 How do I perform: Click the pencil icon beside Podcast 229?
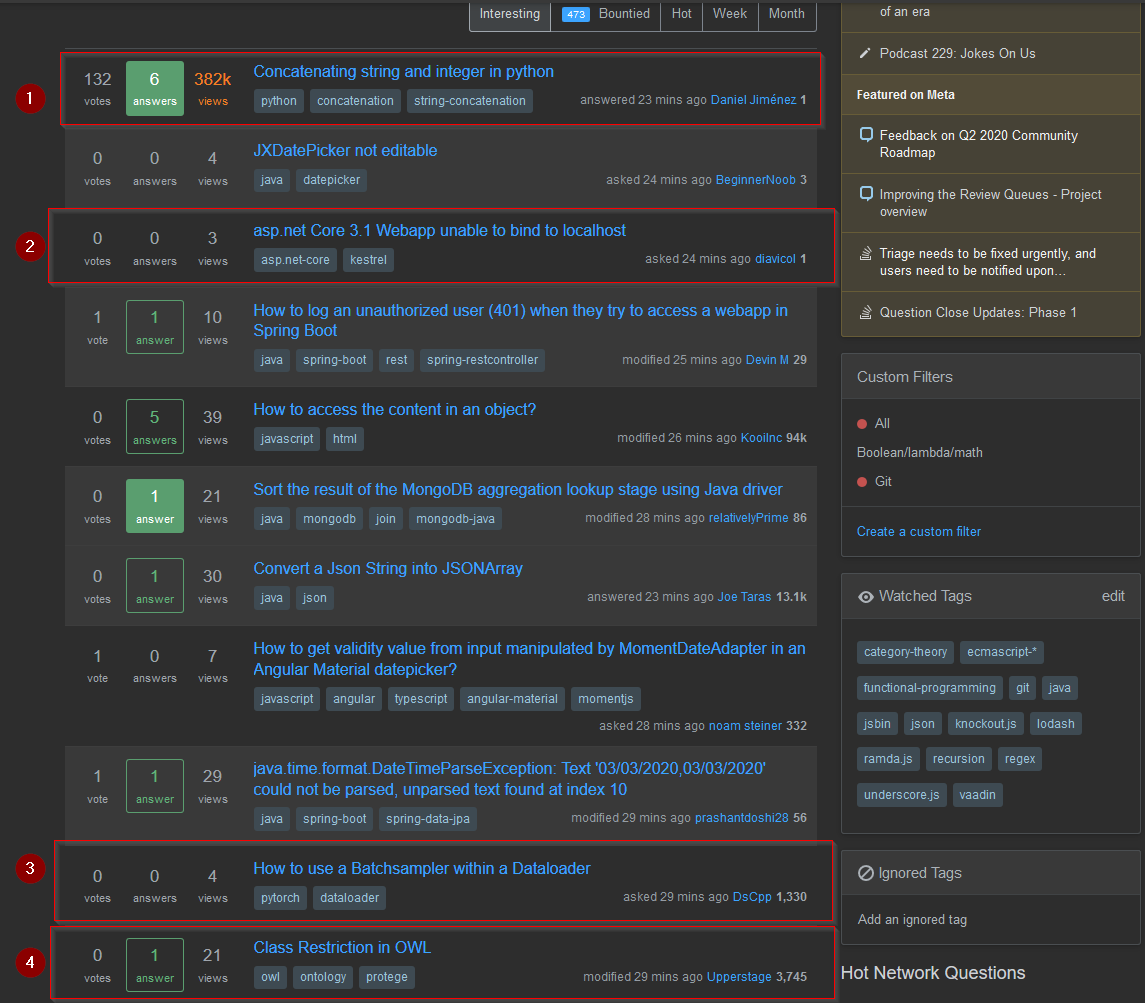(866, 53)
